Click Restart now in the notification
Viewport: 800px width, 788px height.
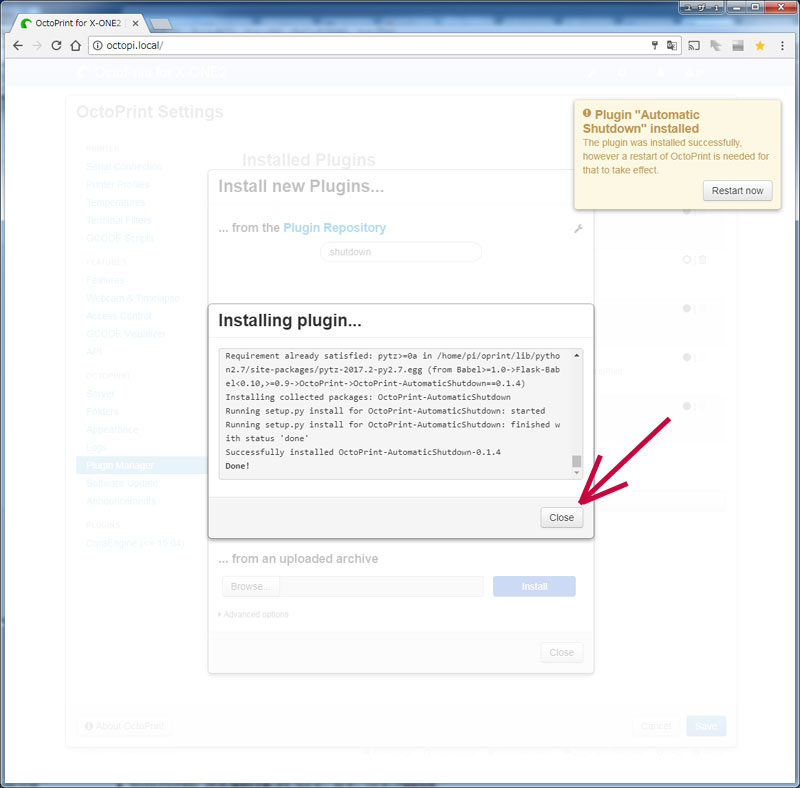[737, 190]
